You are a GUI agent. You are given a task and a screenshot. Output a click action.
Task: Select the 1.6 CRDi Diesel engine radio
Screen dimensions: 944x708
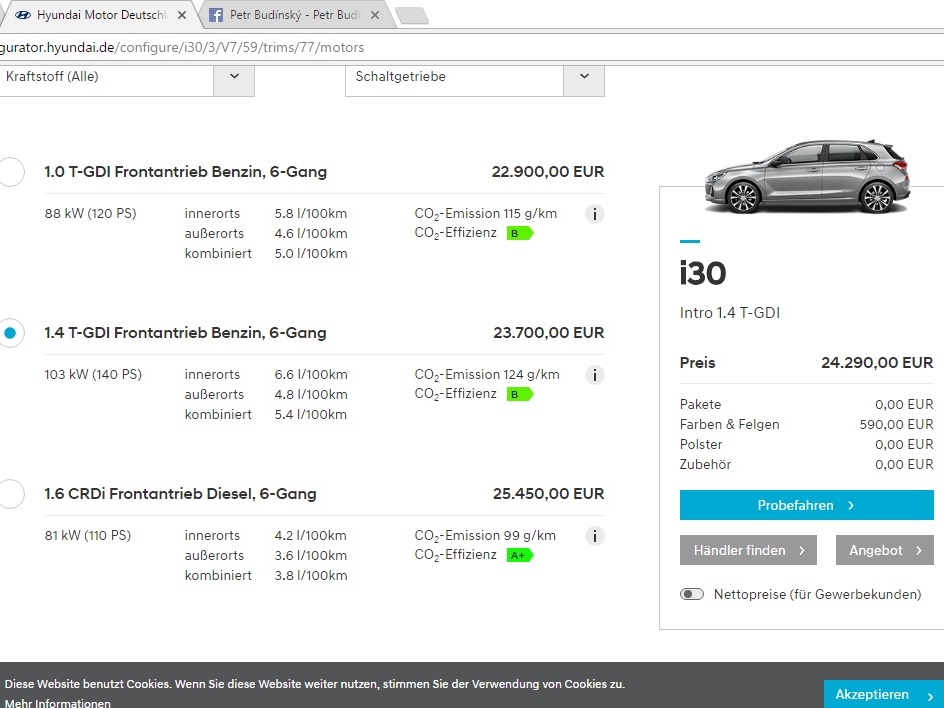point(10,494)
